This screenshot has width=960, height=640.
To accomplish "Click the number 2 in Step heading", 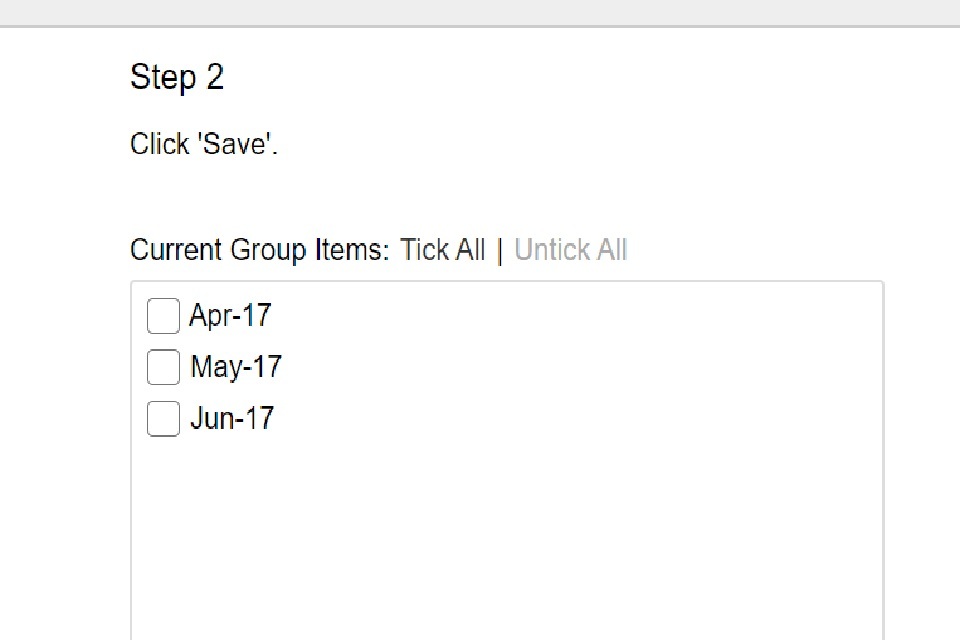I will click(x=215, y=77).
